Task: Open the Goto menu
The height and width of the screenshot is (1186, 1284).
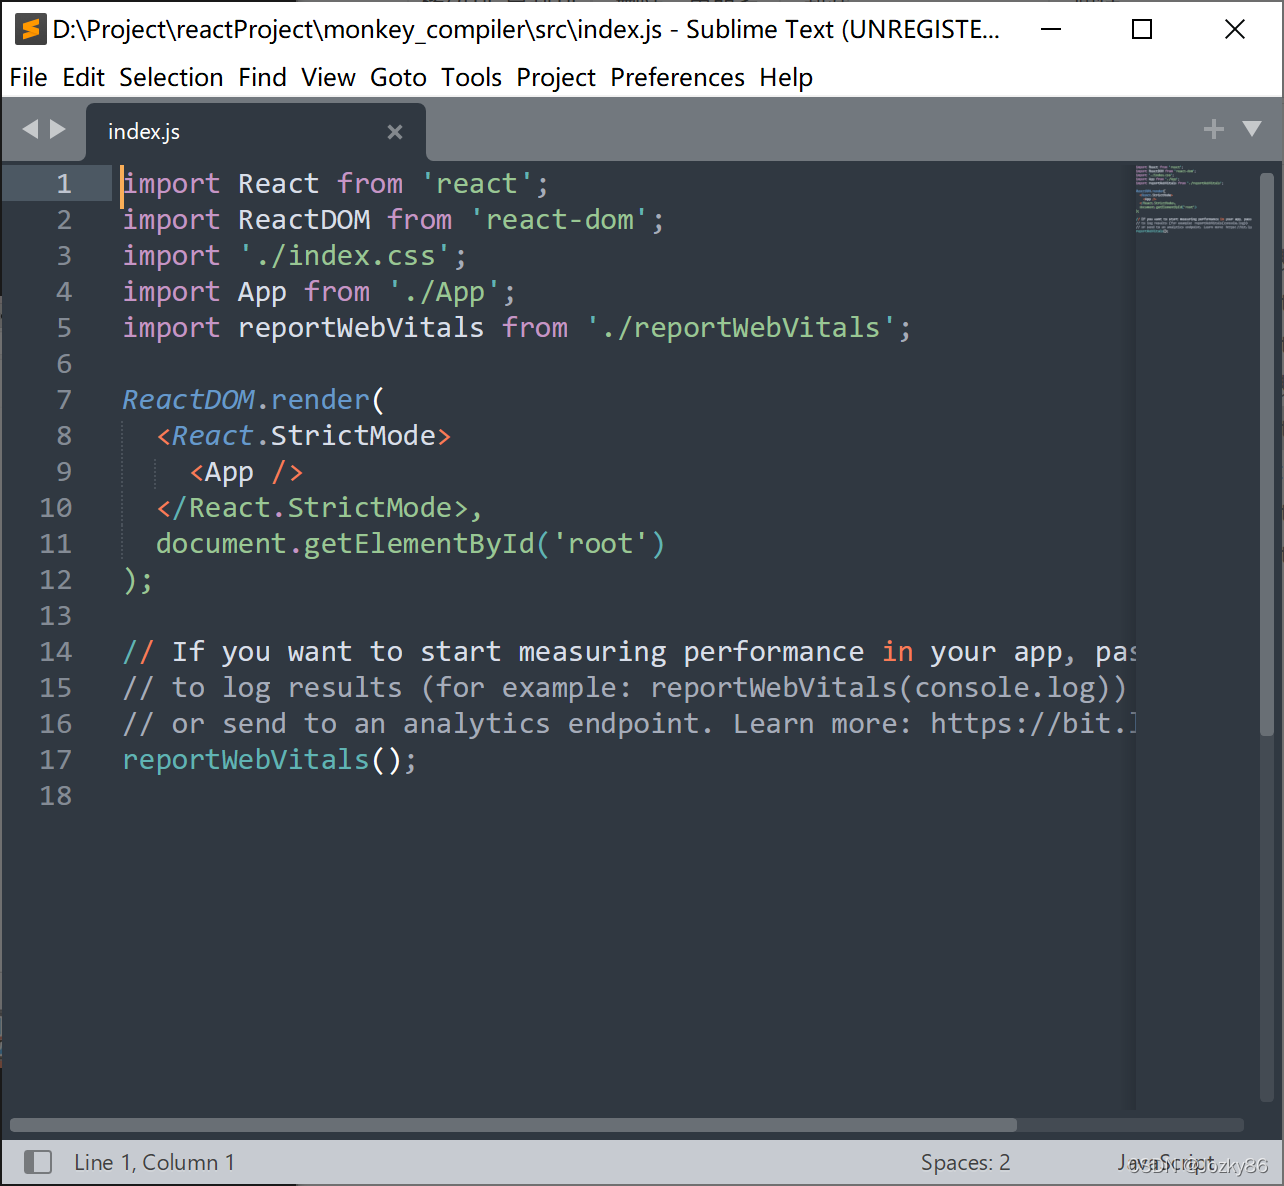Action: (x=398, y=77)
